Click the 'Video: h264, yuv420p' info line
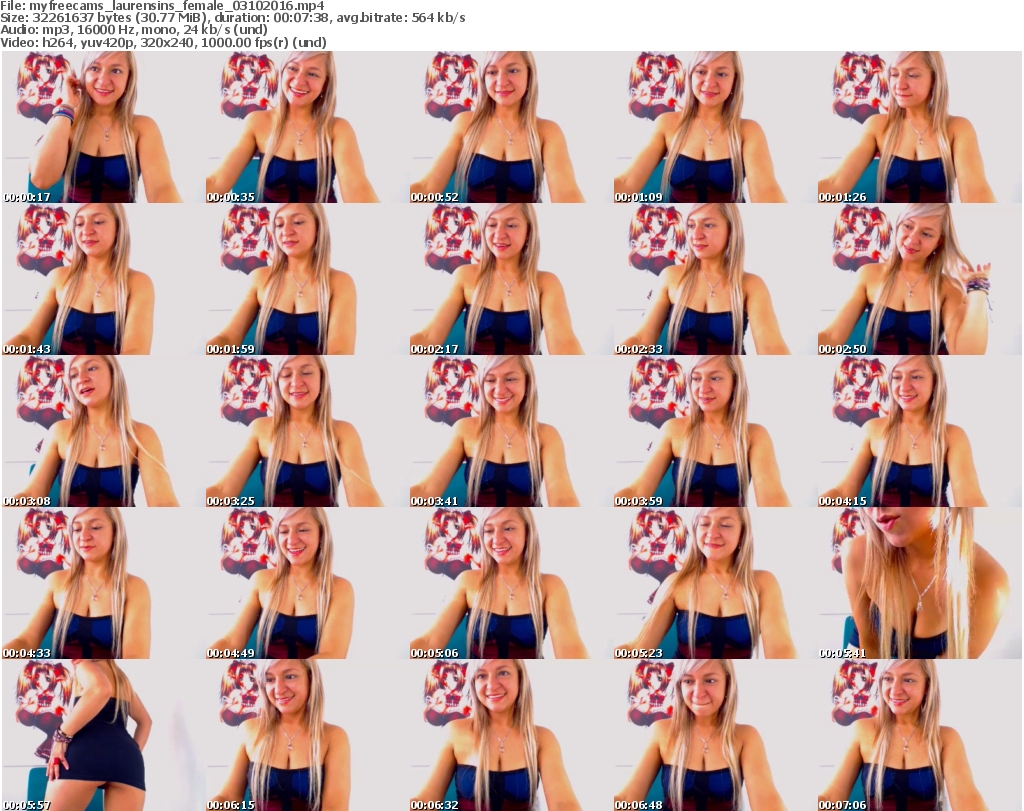1024x811 pixels. click(163, 42)
